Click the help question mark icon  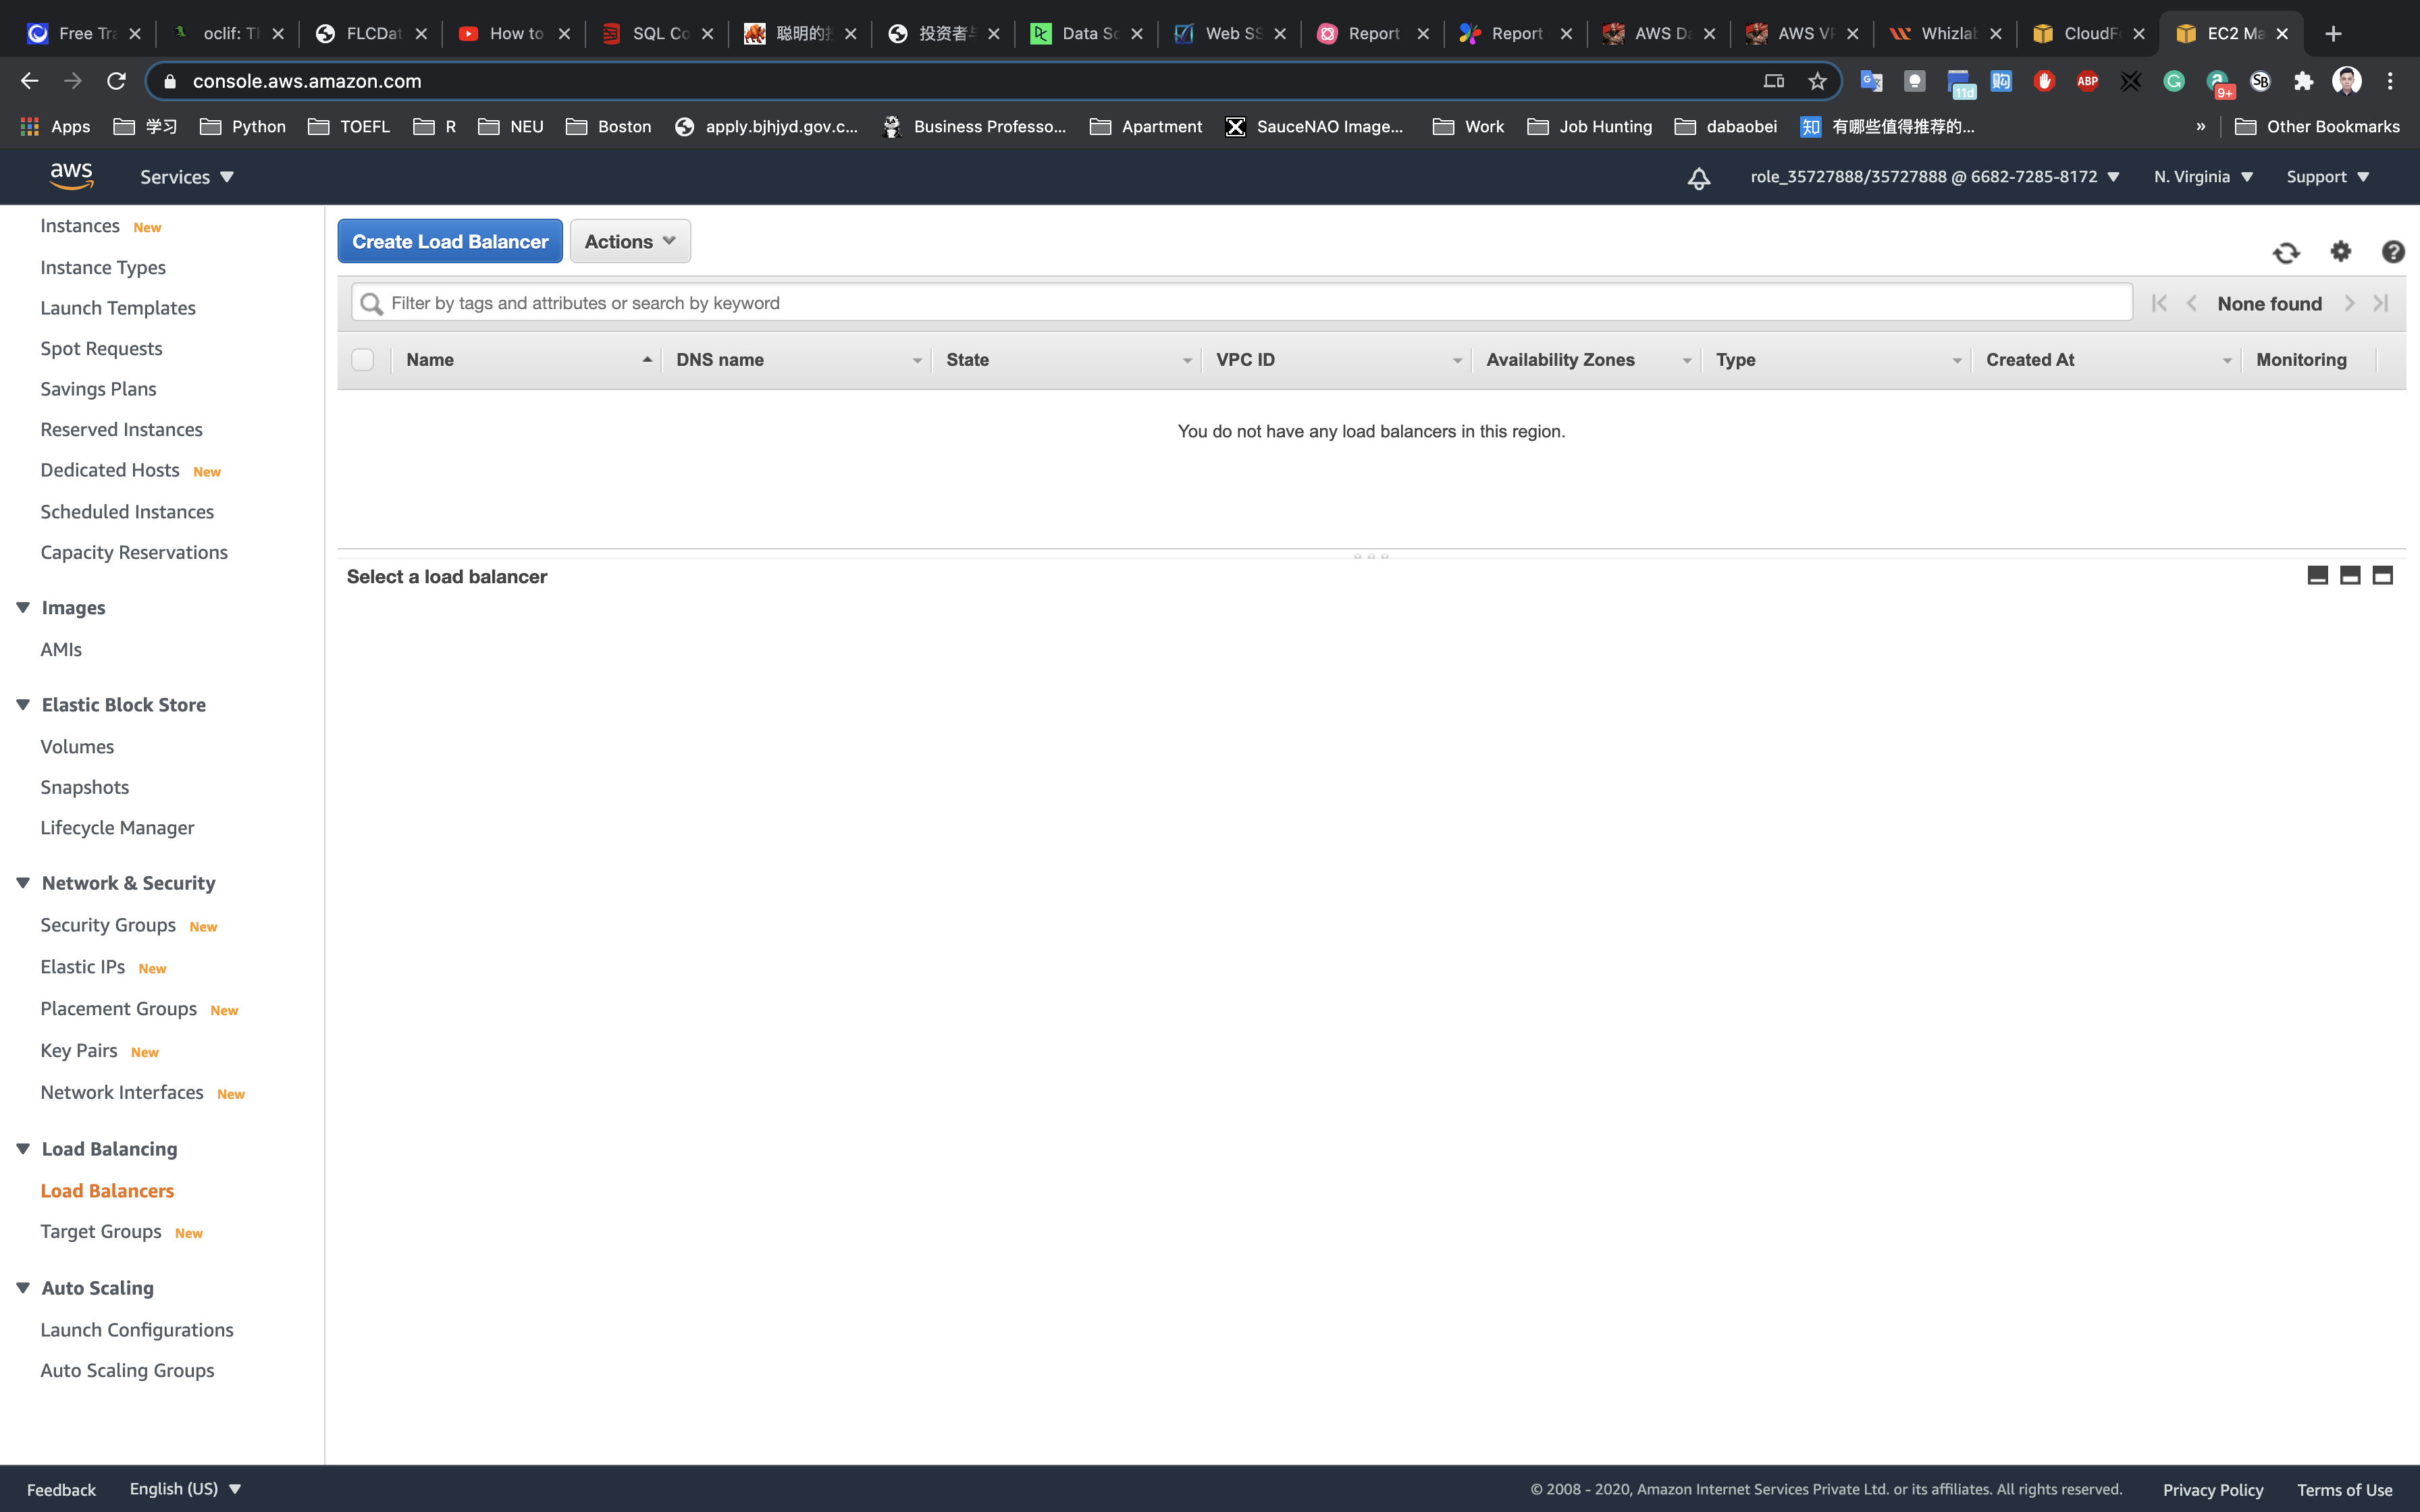[2392, 252]
